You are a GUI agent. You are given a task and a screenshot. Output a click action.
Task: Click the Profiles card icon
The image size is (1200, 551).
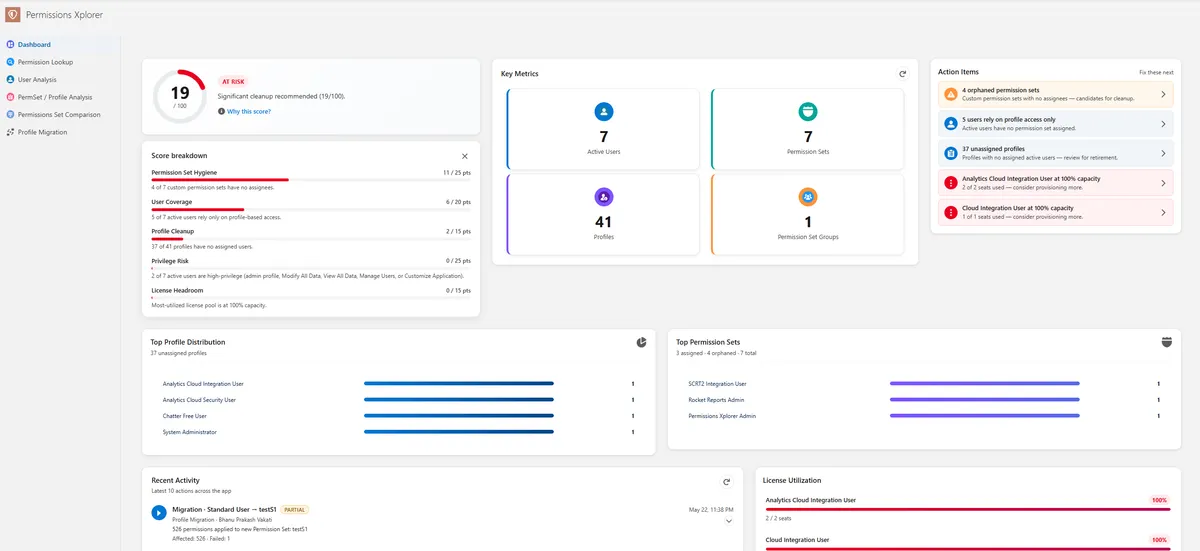click(x=604, y=197)
